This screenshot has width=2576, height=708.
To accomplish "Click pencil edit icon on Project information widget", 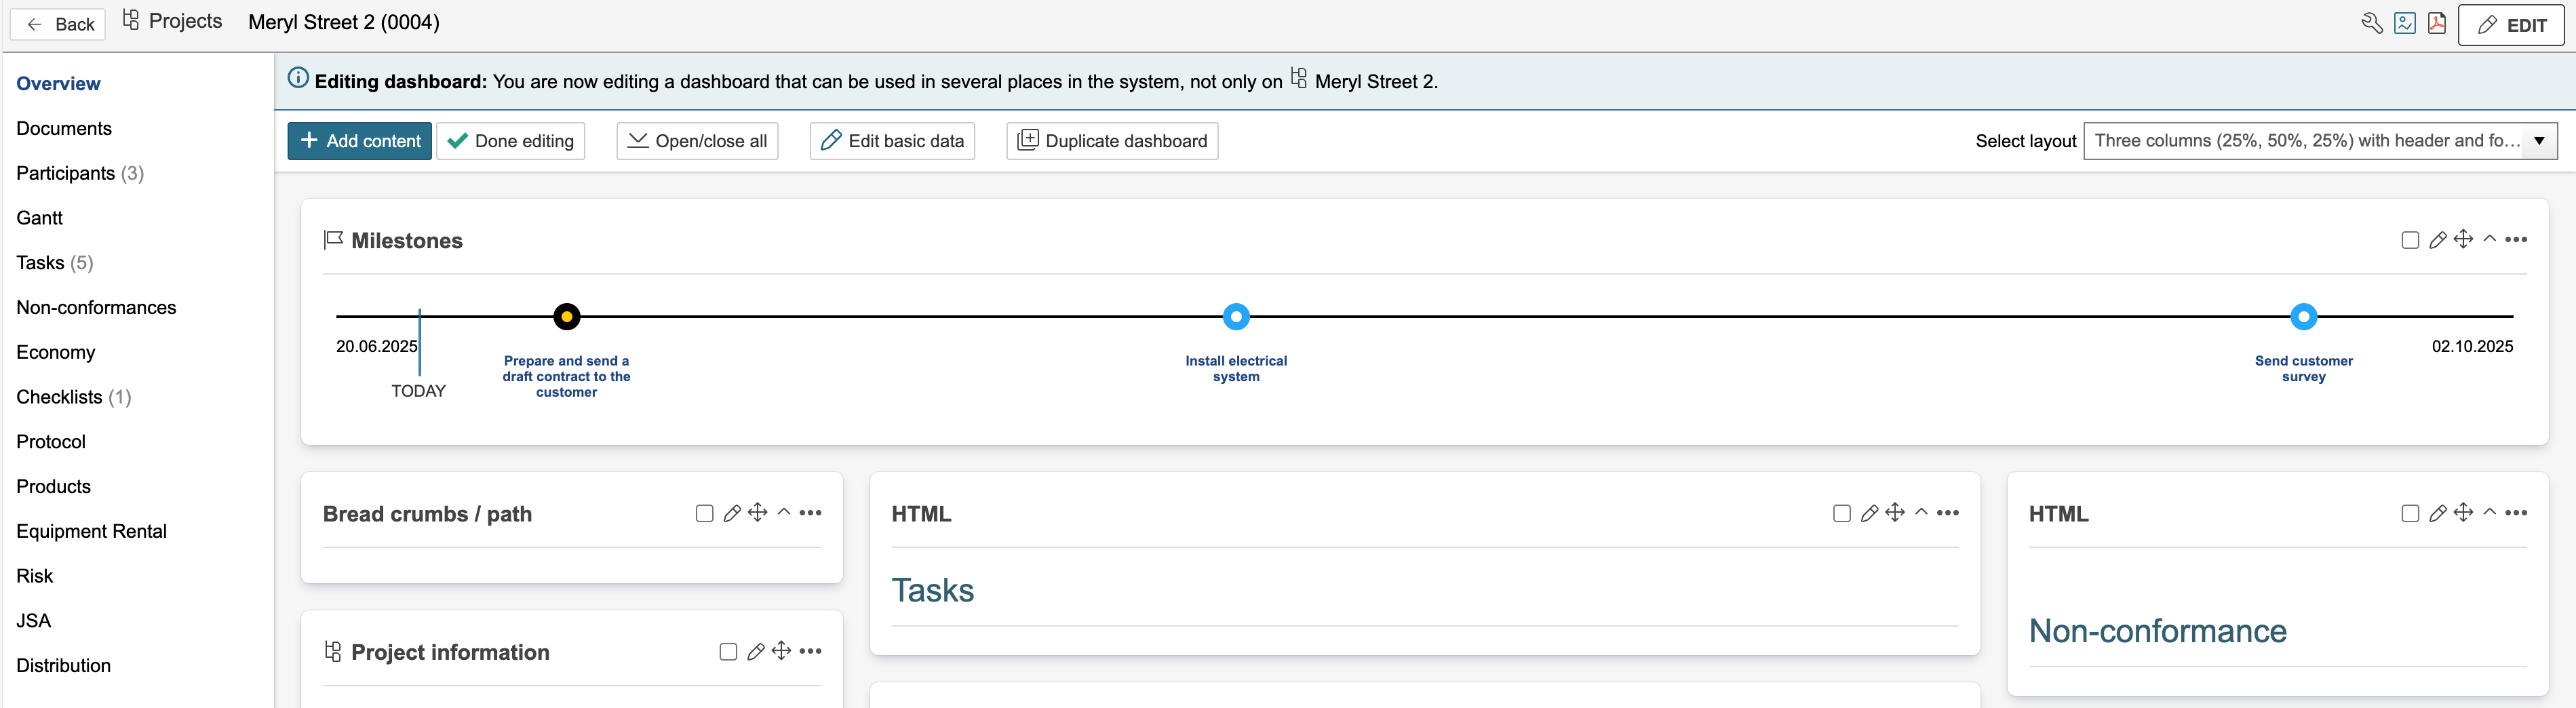I will (756, 652).
